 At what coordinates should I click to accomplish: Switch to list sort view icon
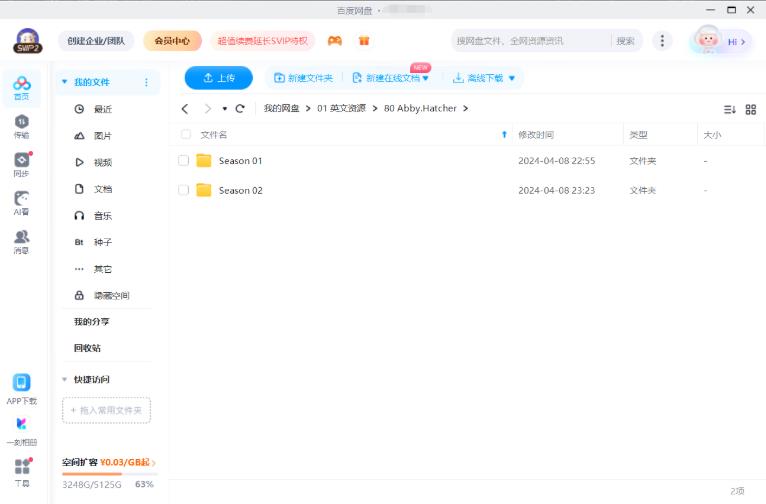730,109
